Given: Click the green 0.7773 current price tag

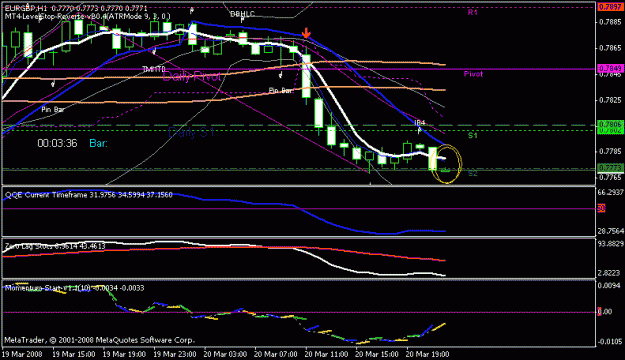Looking at the screenshot, I should click(610, 168).
